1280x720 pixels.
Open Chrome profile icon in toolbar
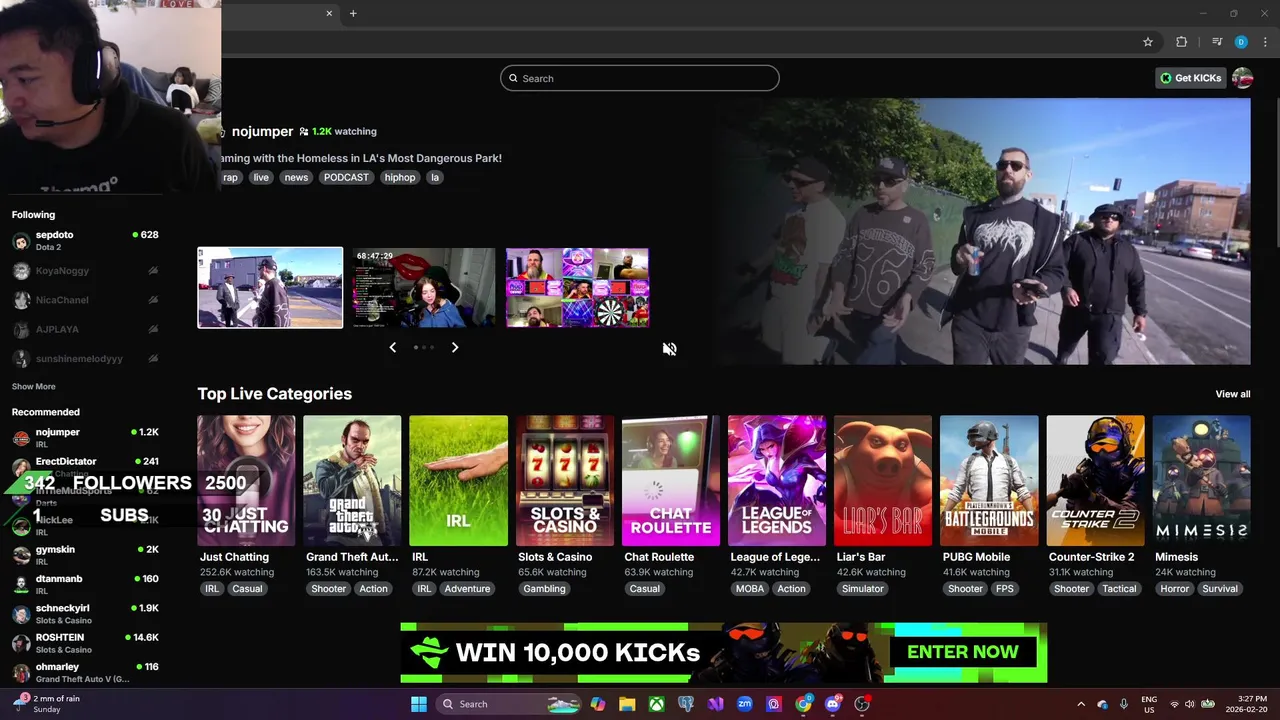[x=1241, y=42]
